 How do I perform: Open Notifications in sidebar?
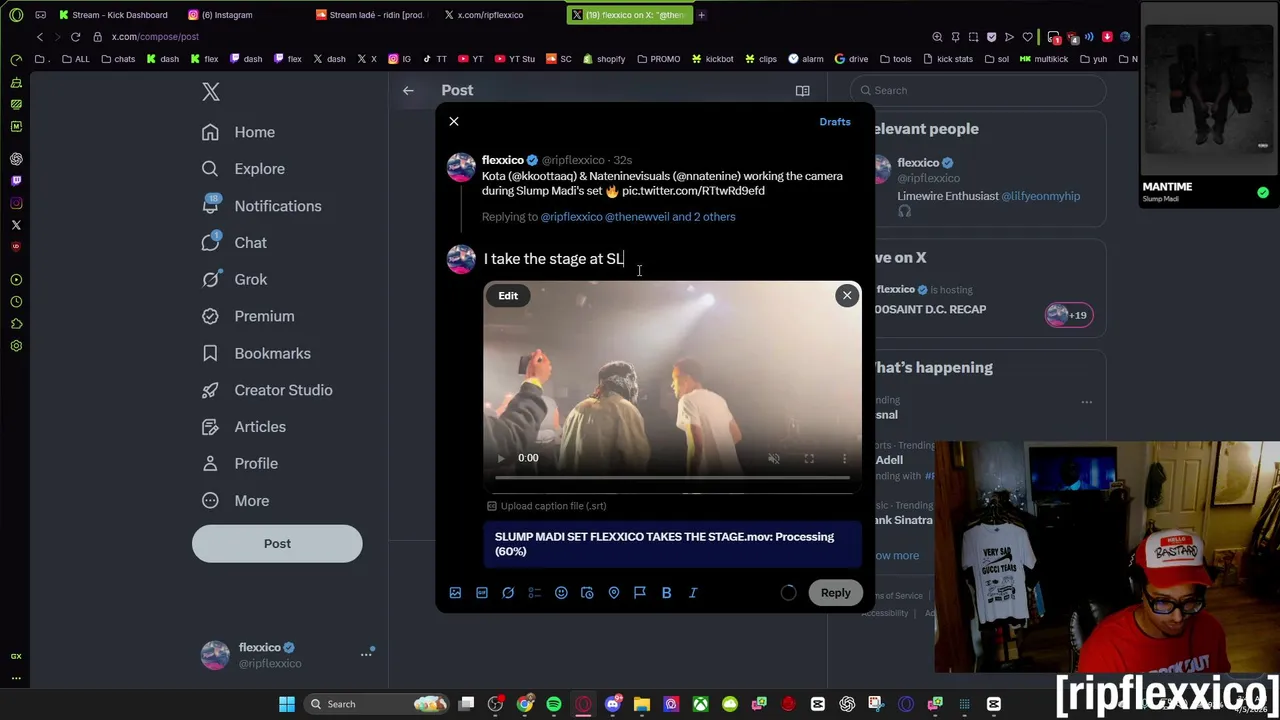point(261,206)
